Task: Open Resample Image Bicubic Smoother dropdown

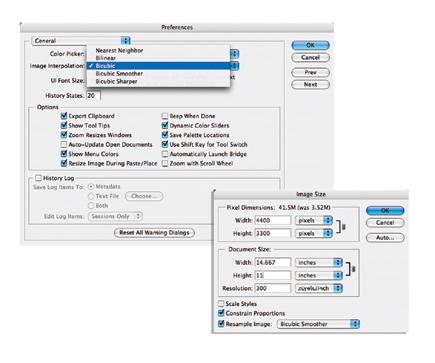Action: click(318, 324)
